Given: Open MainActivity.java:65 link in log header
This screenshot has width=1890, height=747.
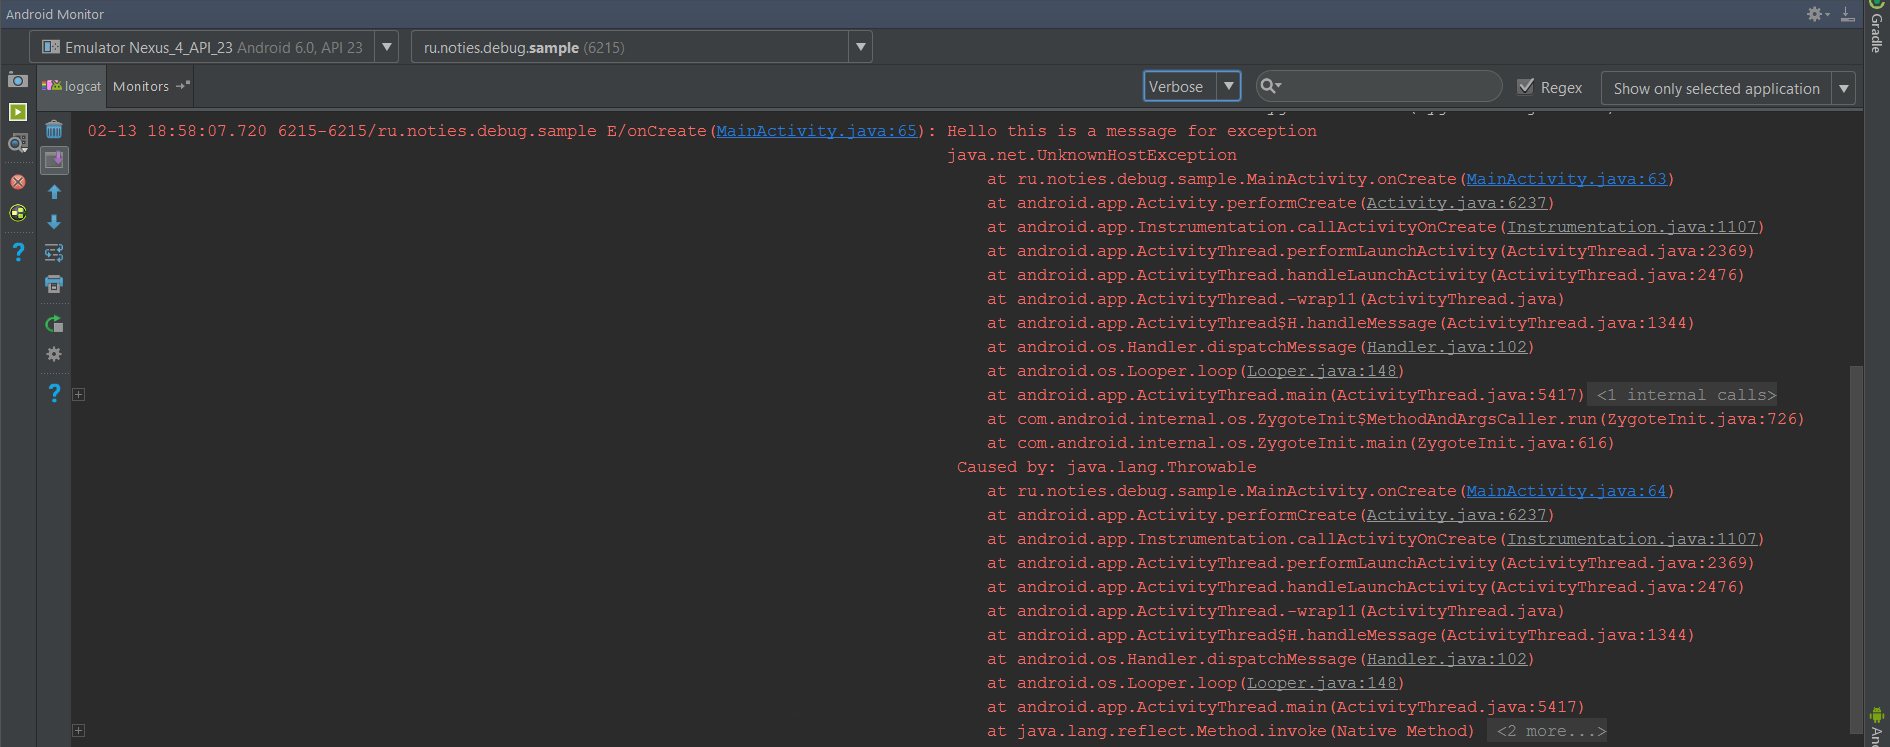Looking at the screenshot, I should coord(816,131).
